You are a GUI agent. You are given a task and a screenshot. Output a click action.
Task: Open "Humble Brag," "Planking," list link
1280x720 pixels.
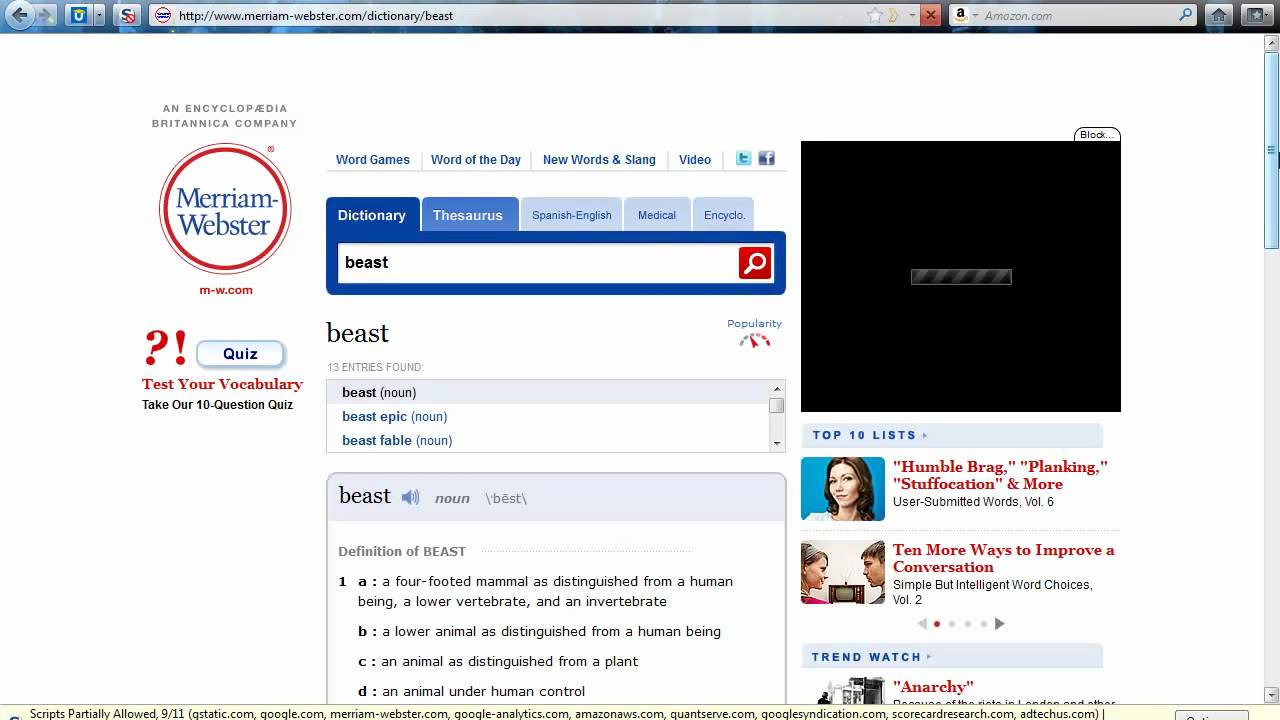(1000, 475)
